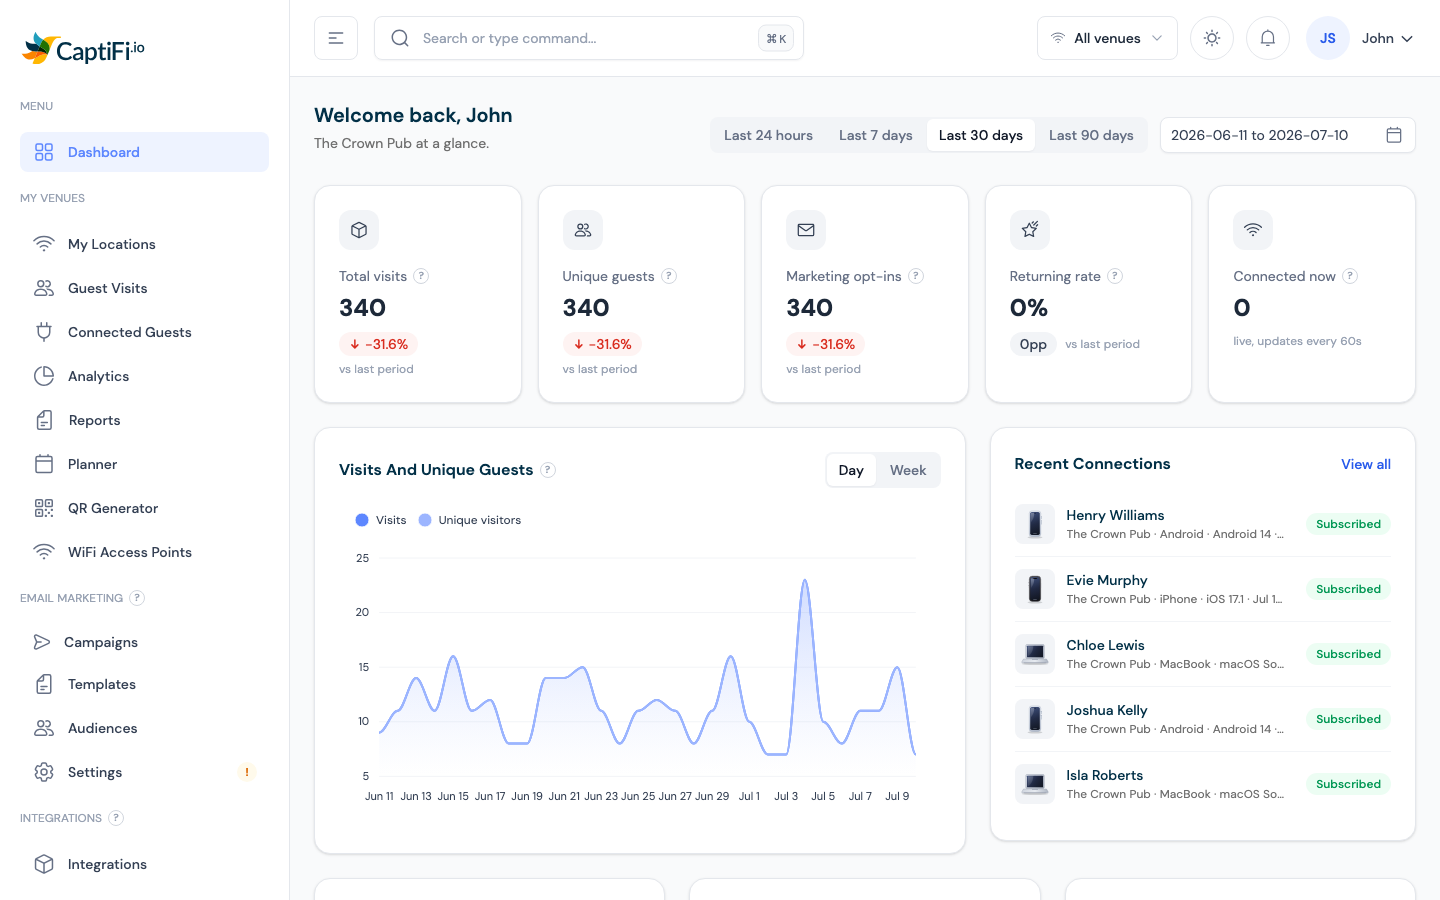Select Last 30 days range
The height and width of the screenshot is (900, 1440).
point(981,135)
